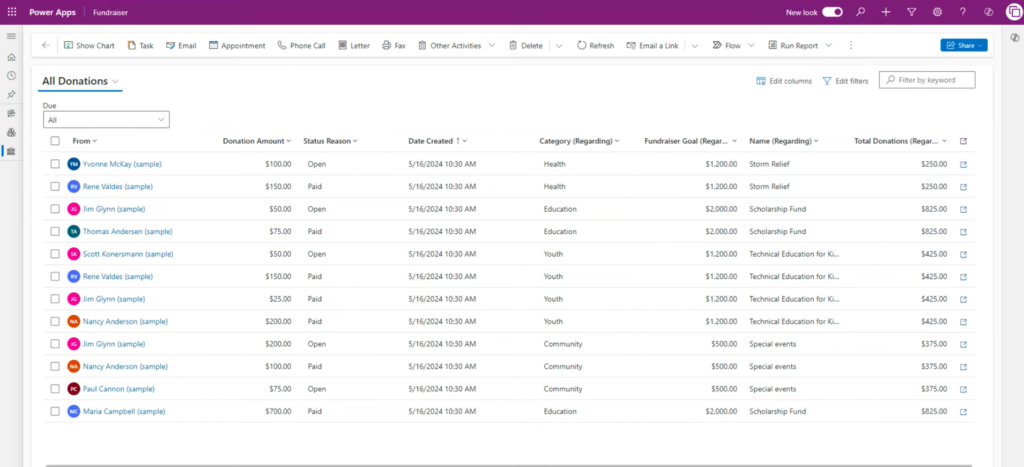Open the settings gear icon
Screen dimensions: 1024x467
point(937,12)
